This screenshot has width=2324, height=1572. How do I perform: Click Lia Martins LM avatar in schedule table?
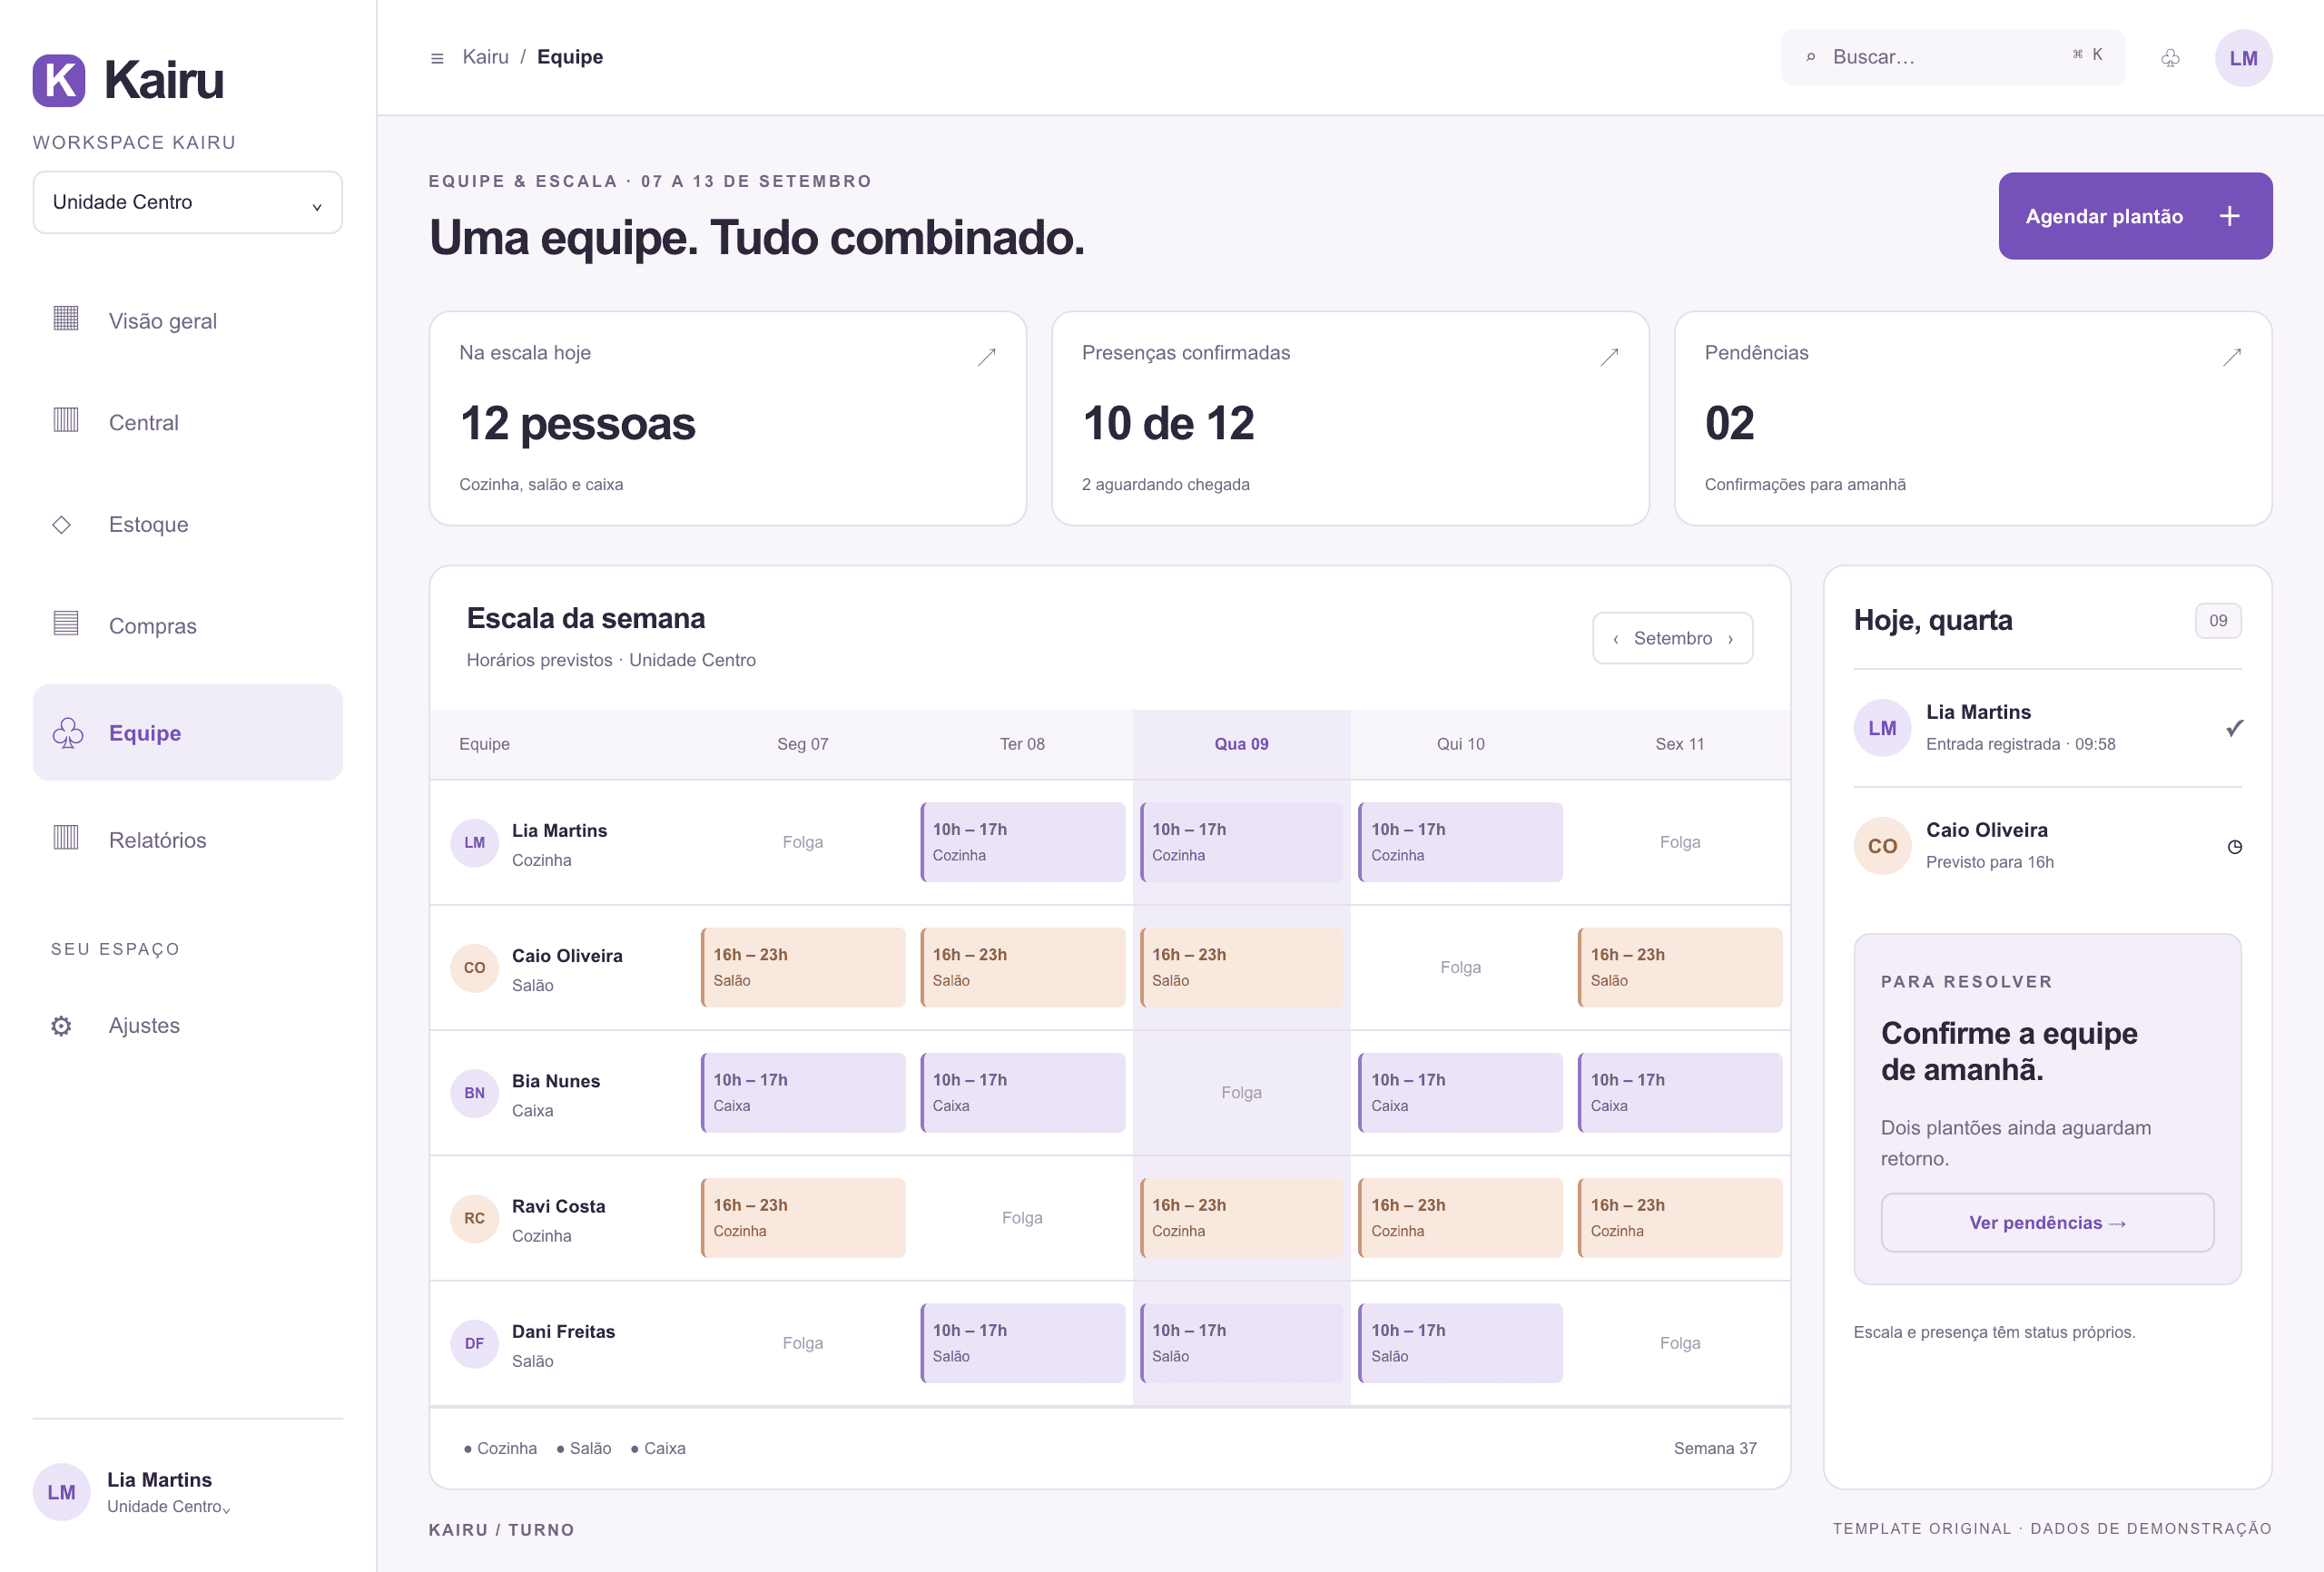point(475,843)
